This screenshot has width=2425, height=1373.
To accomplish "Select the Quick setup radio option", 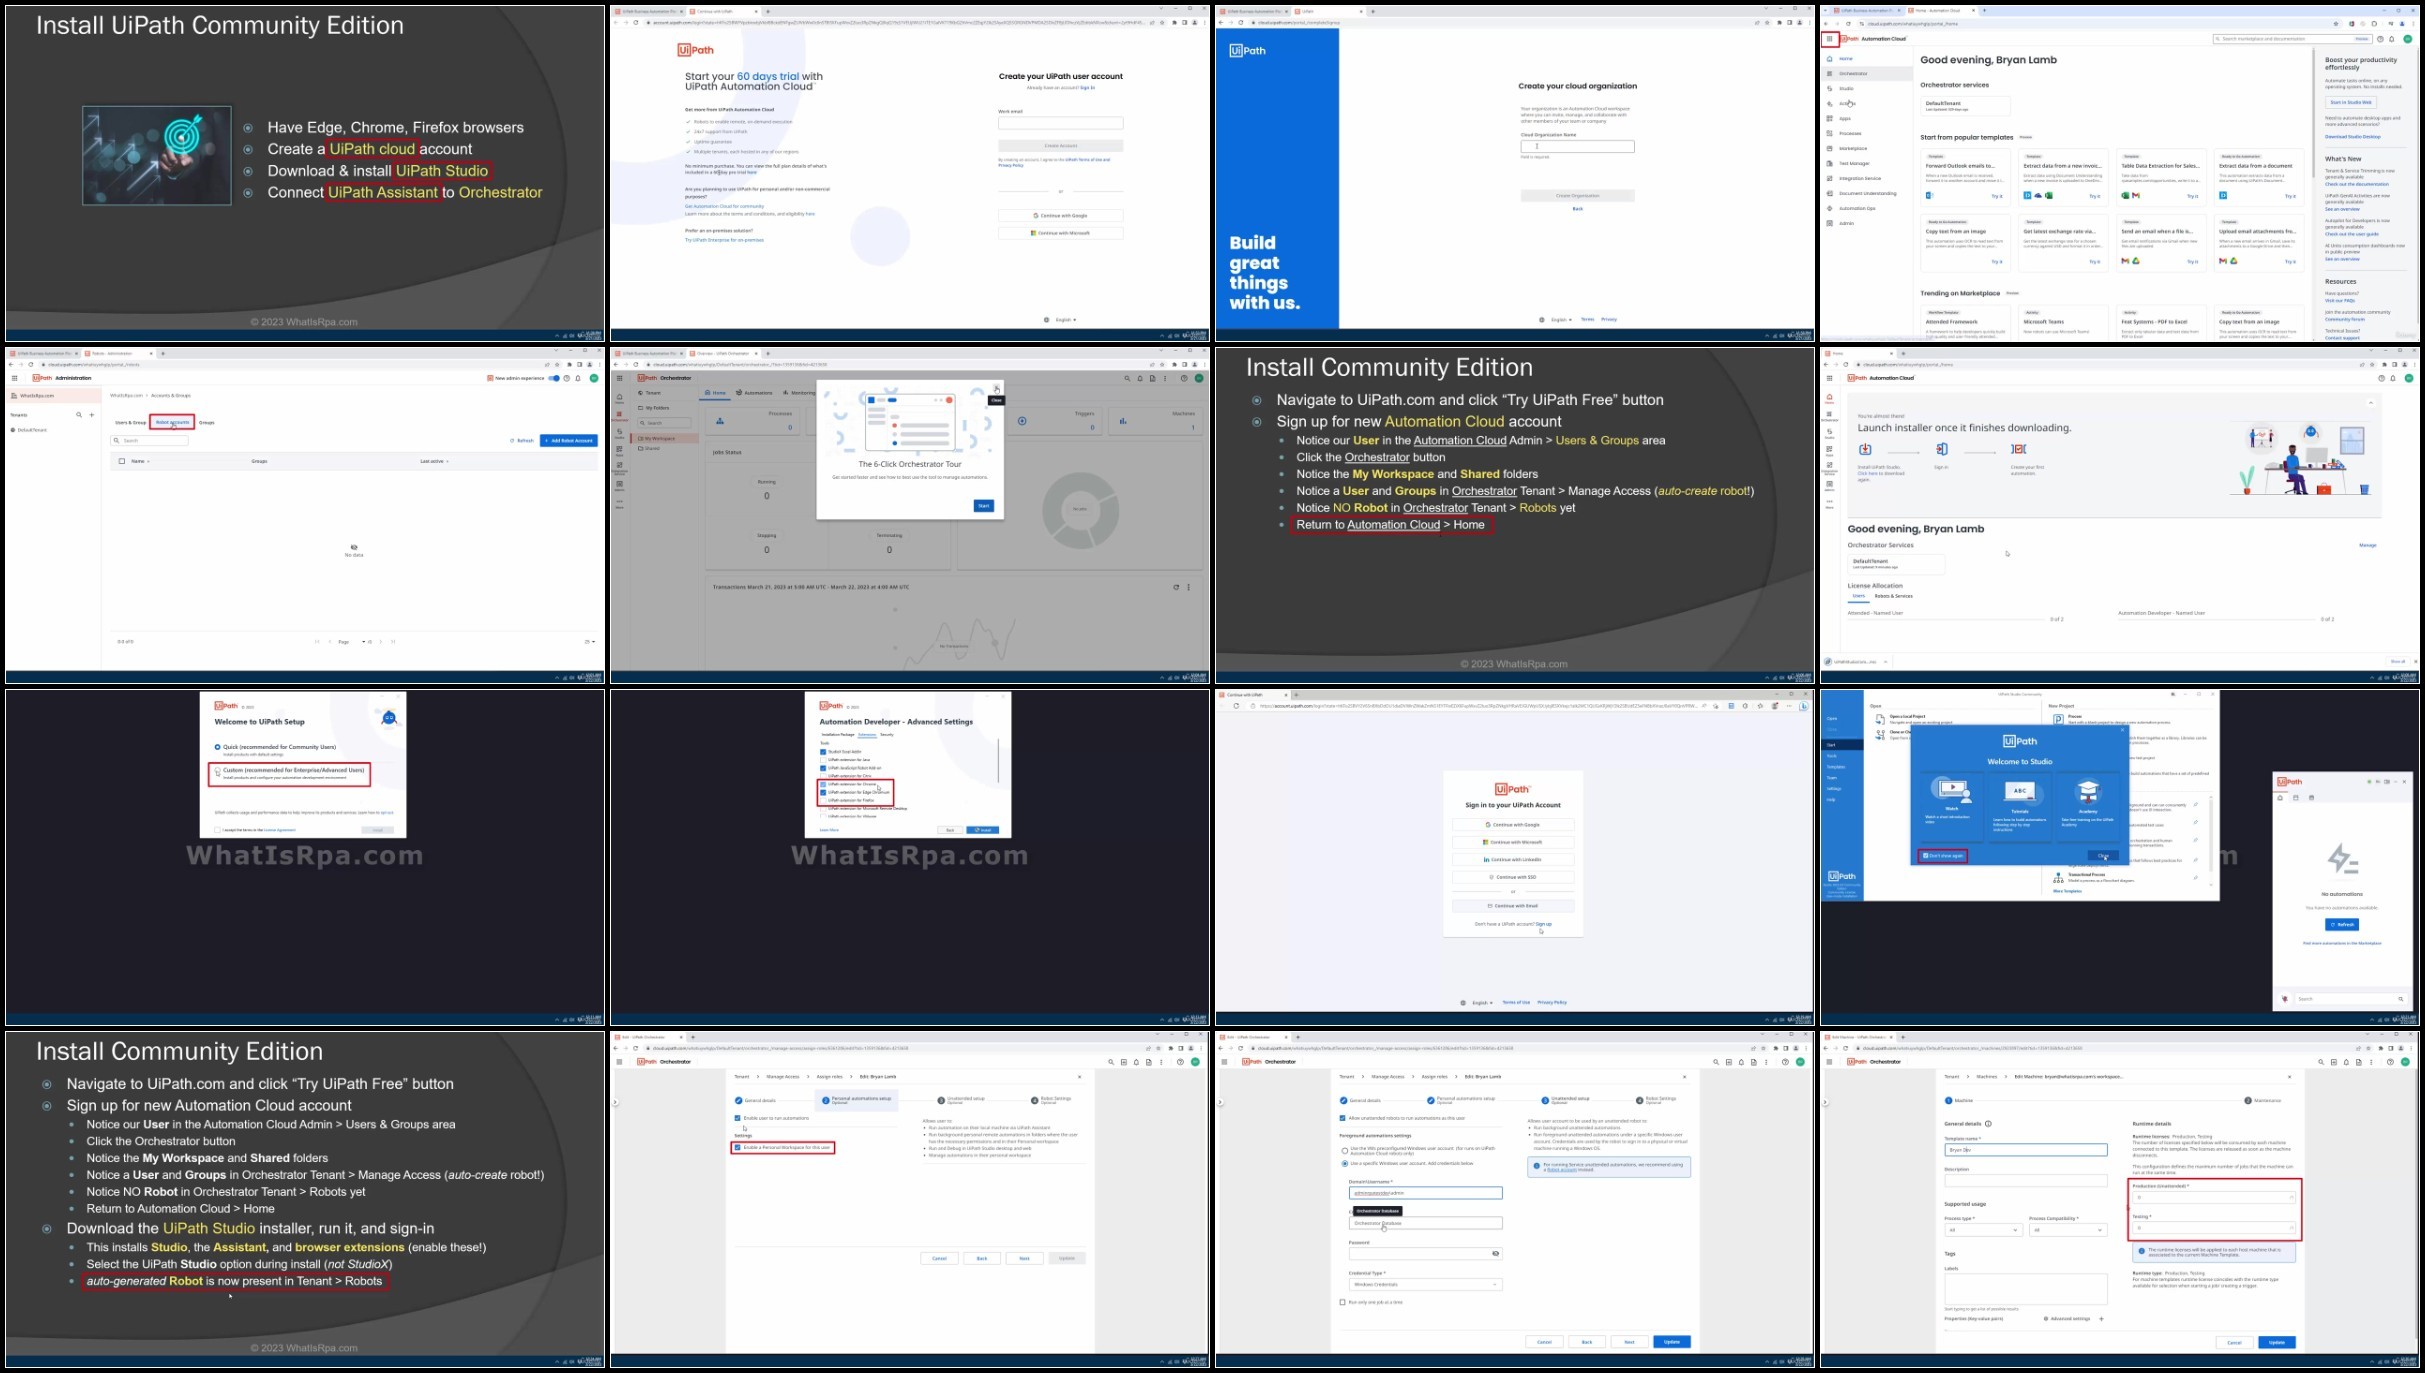I will [x=217, y=747].
